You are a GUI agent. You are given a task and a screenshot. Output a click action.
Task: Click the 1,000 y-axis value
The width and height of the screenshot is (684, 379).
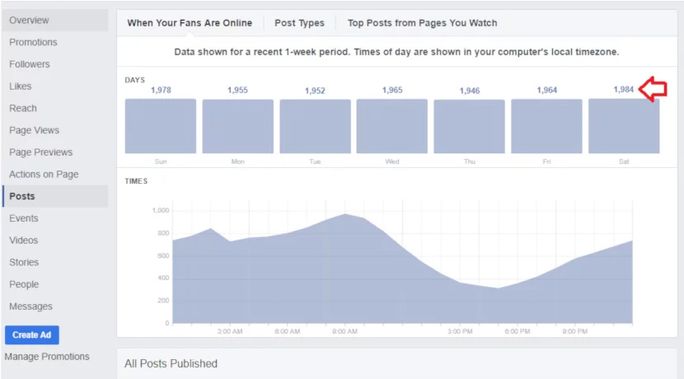point(161,211)
